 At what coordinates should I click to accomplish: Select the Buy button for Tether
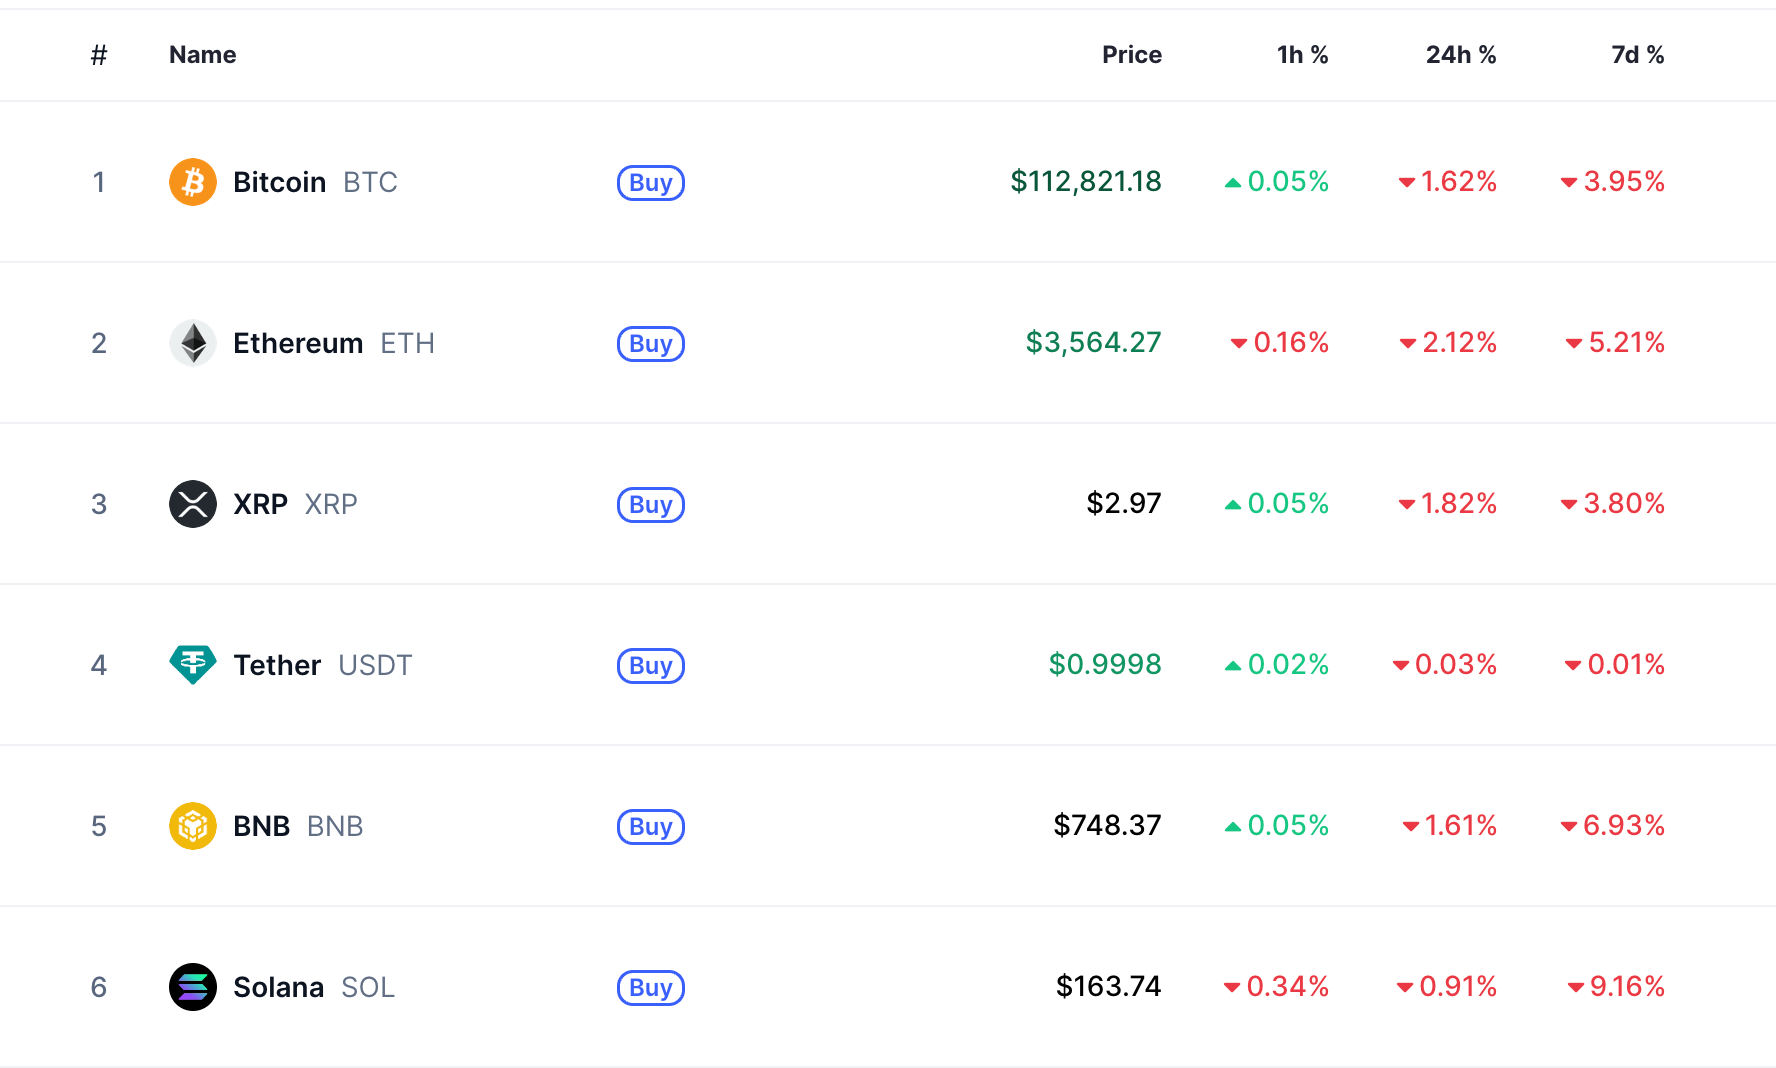(x=651, y=666)
